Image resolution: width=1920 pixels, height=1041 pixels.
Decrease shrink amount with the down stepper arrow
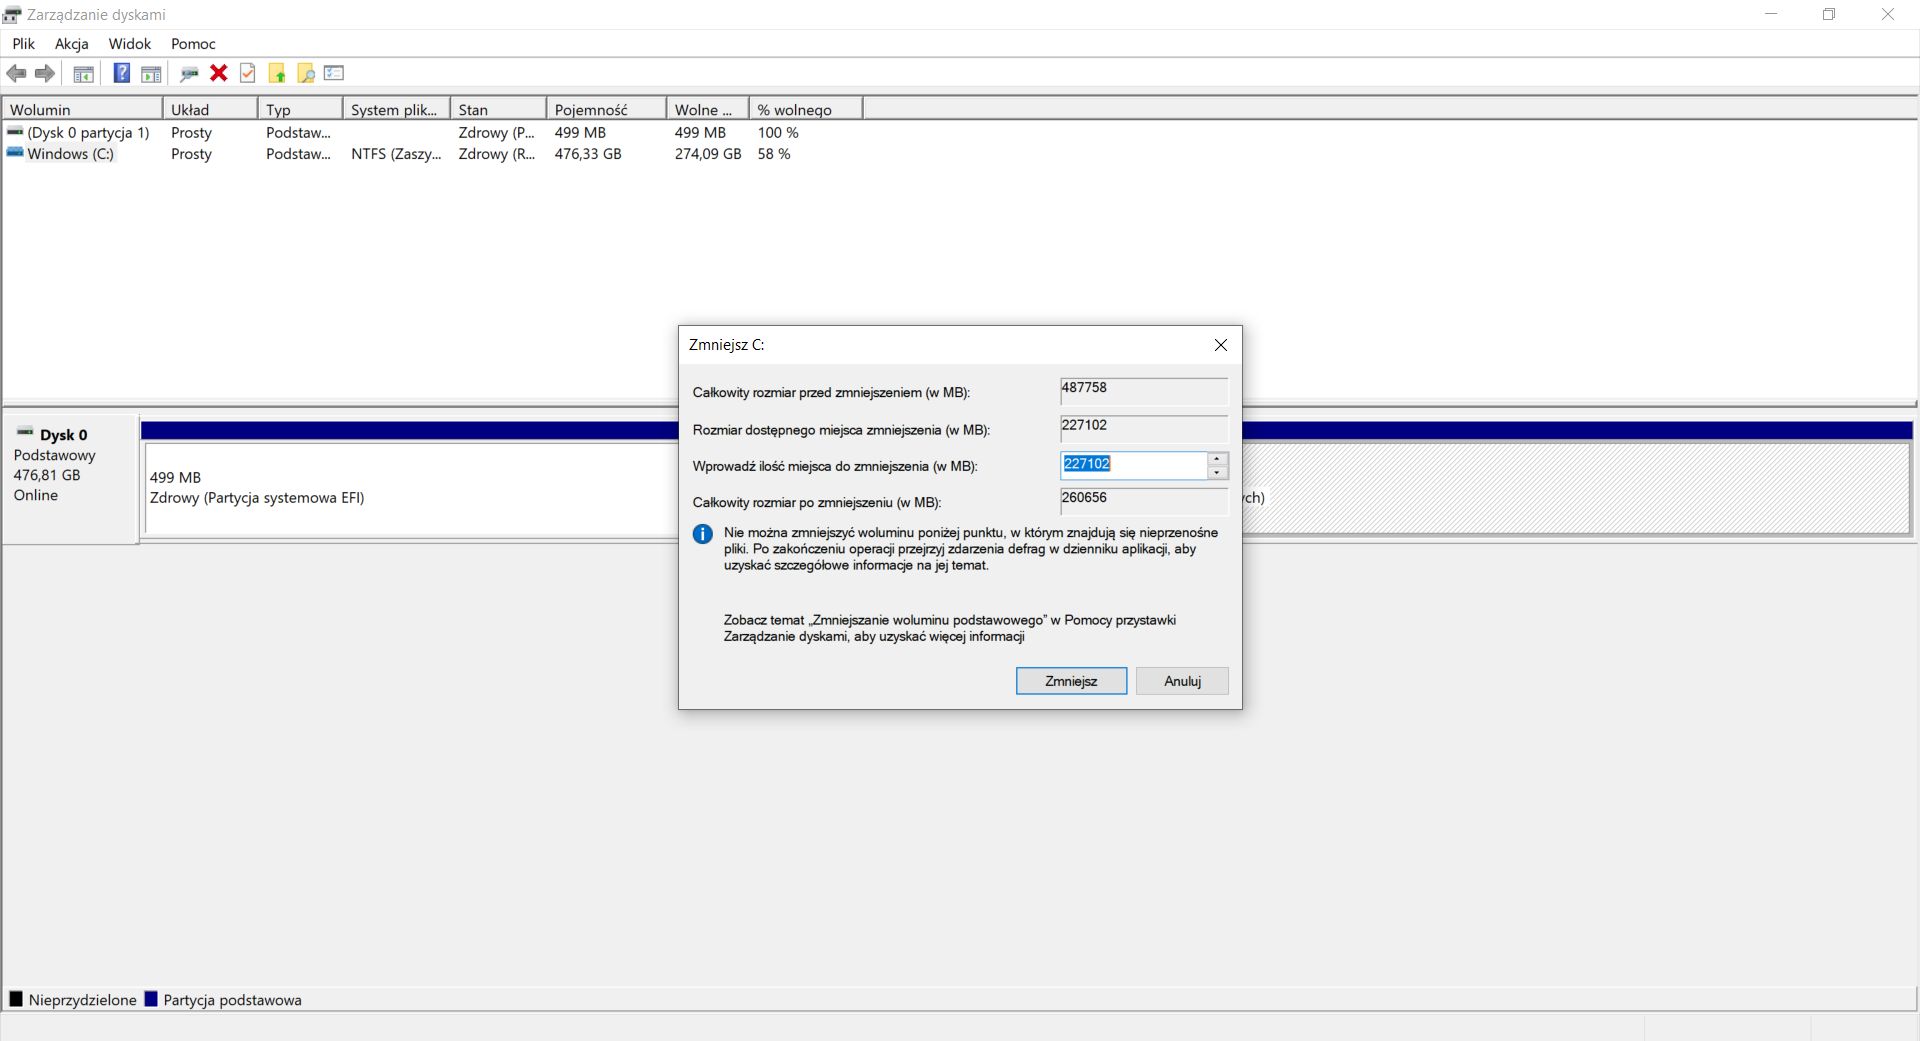point(1216,471)
